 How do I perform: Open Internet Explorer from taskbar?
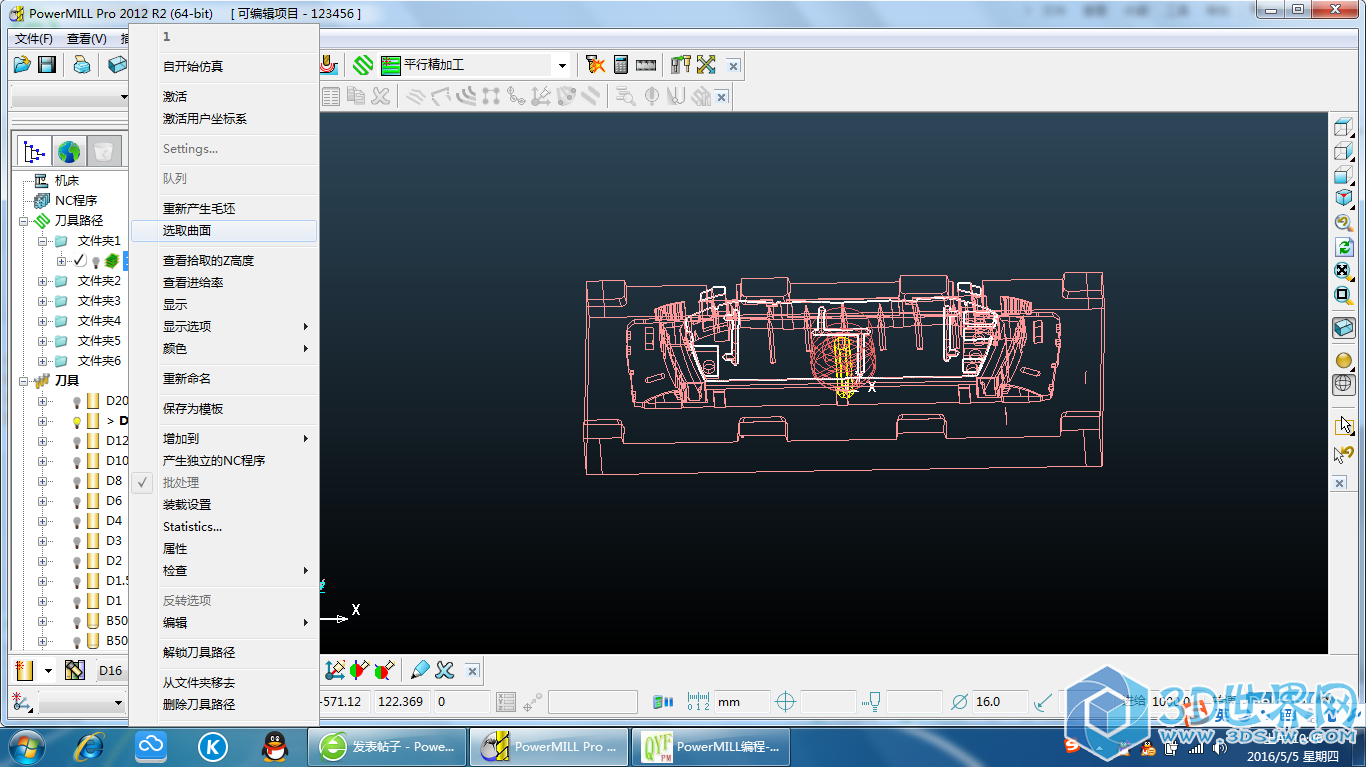[91, 746]
